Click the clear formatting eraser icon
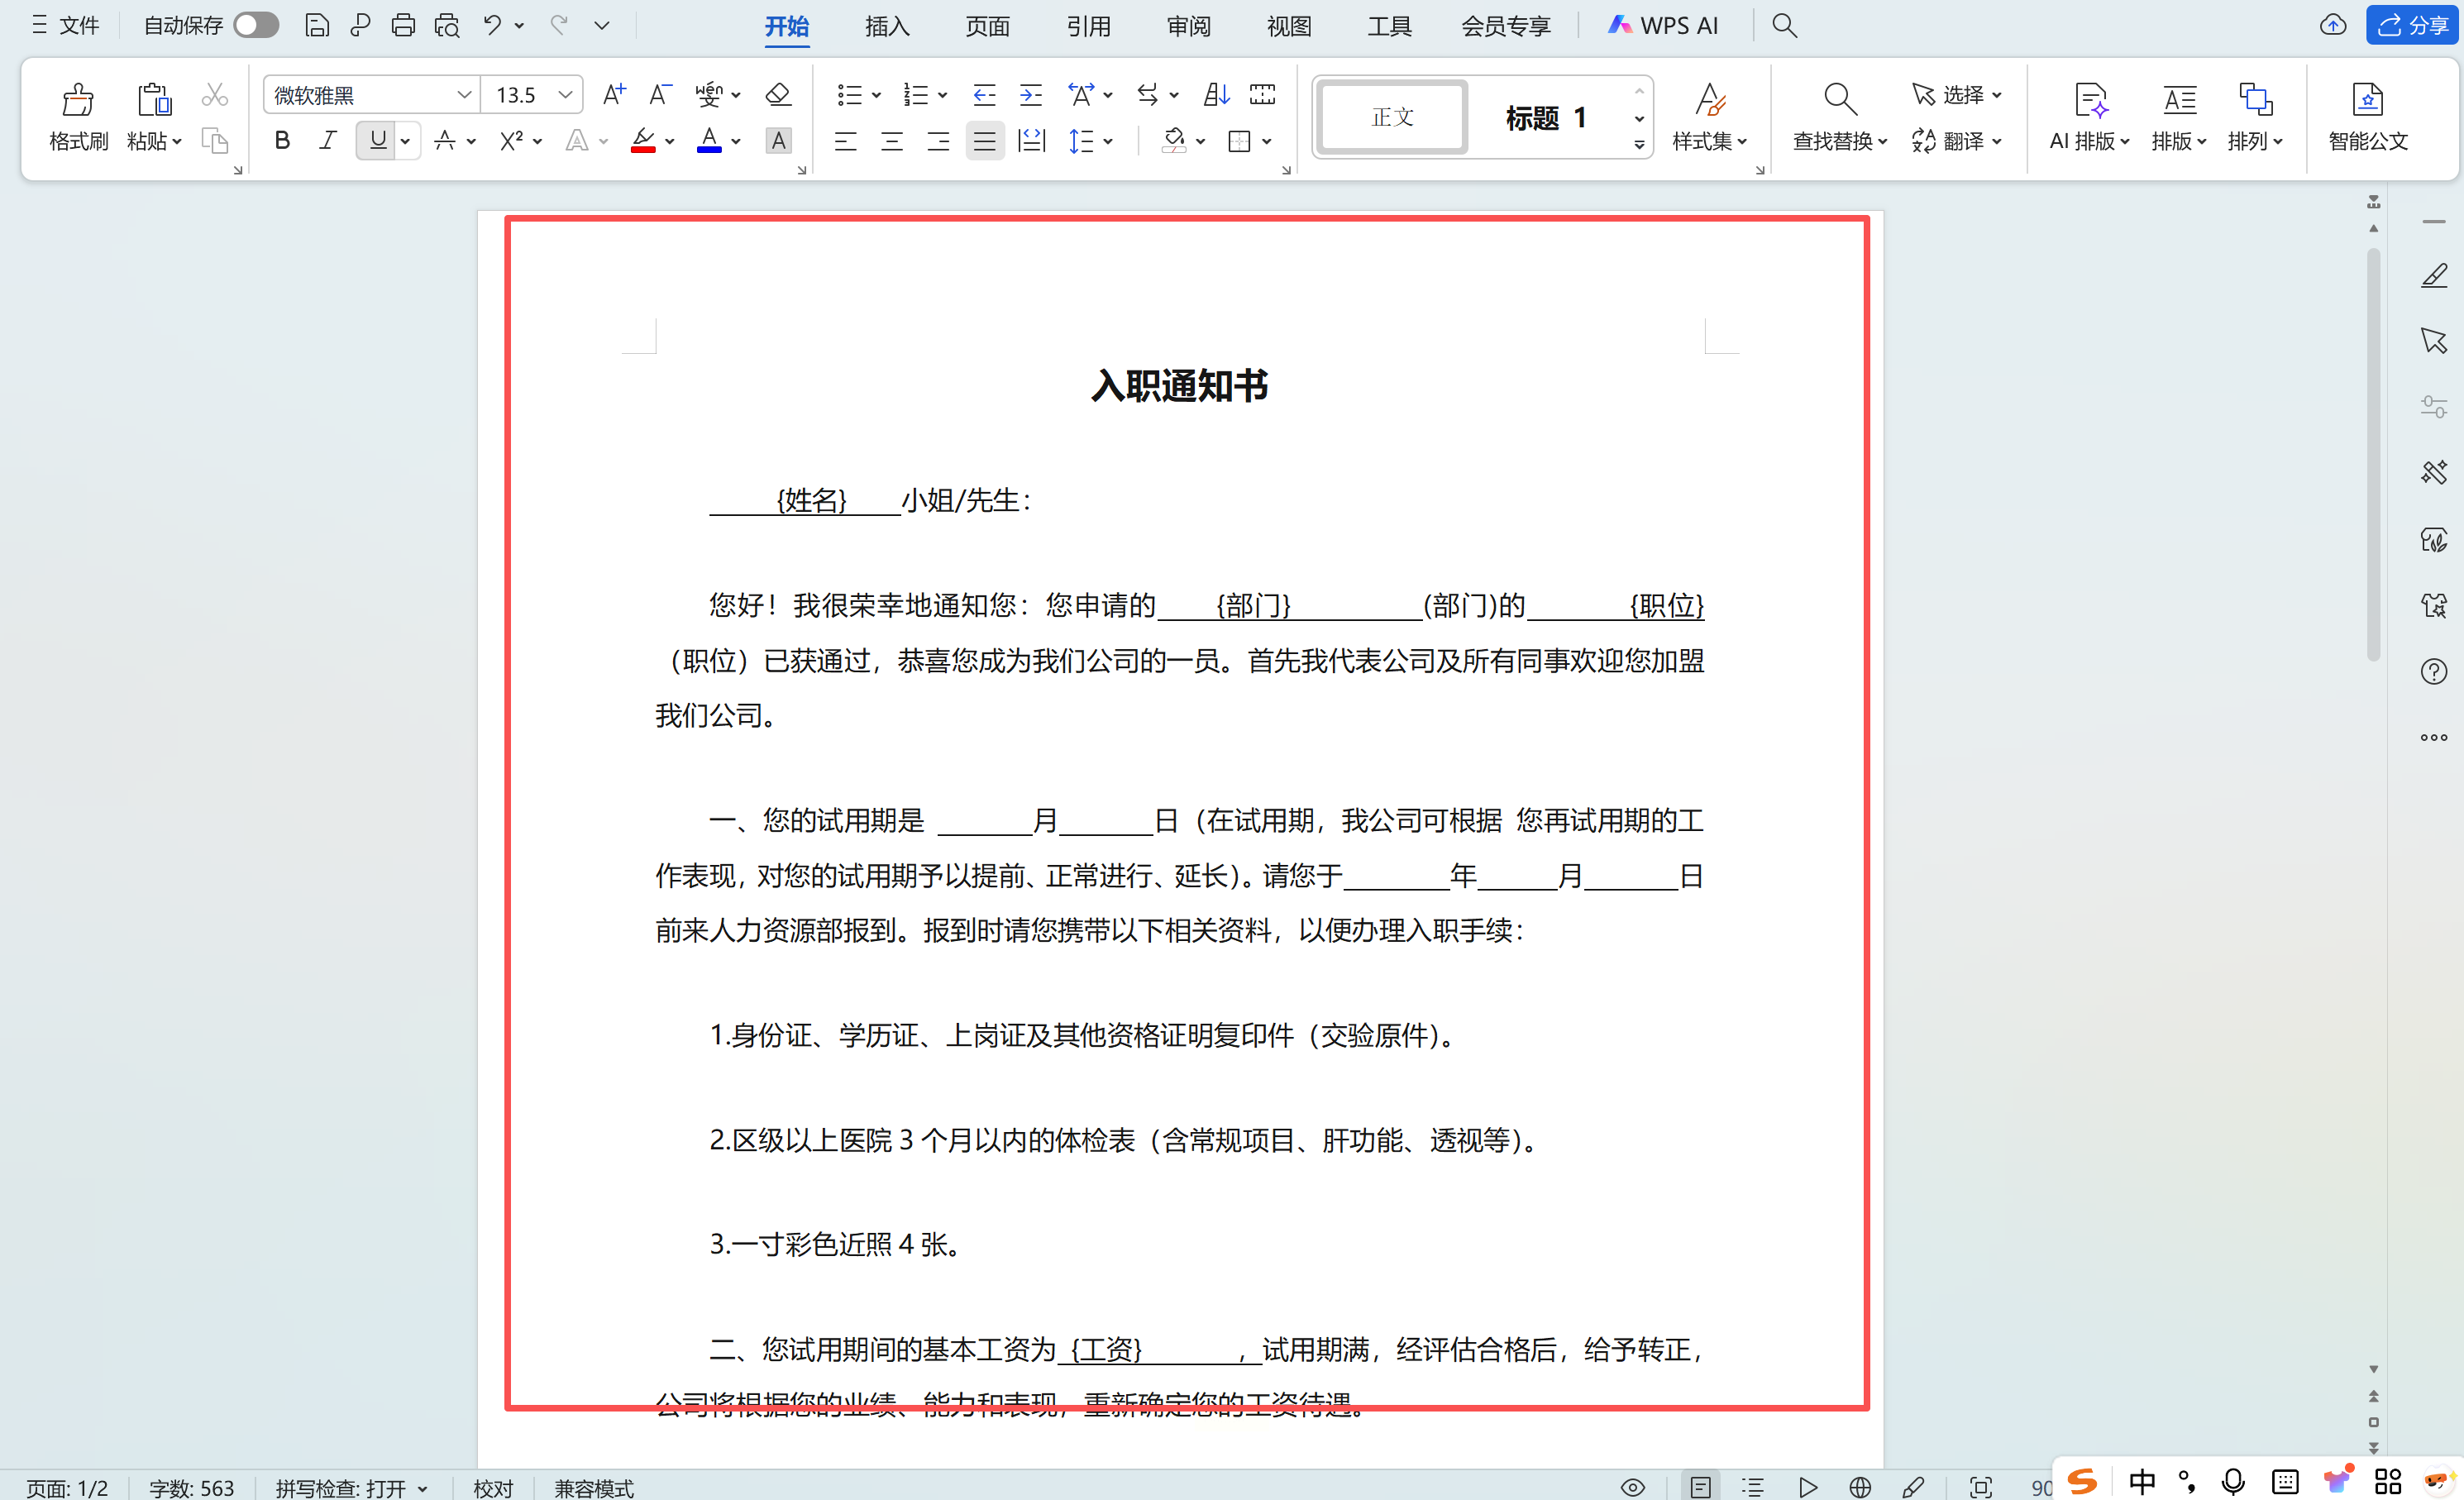 click(x=778, y=95)
